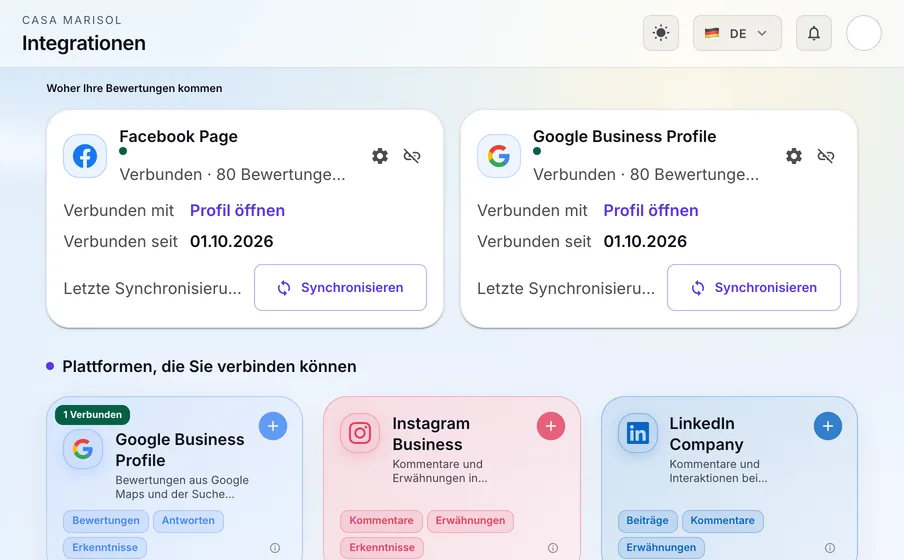Screen dimensions: 904x560
Task: Select the Instagram 'Kommentare' tag
Action: (x=381, y=521)
